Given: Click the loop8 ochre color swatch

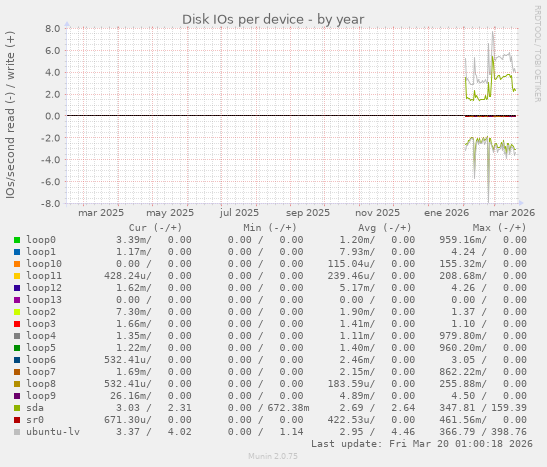Looking at the screenshot, I should 17,384.
